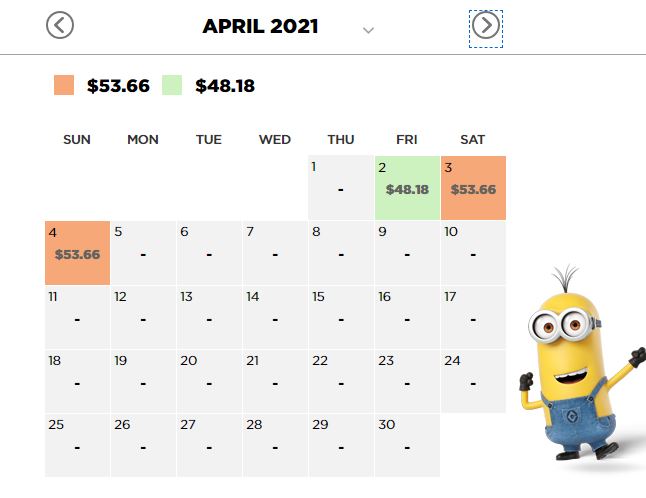Select April 3 priced at $53.66
Image resolution: width=646 pixels, height=498 pixels.
tap(473, 188)
